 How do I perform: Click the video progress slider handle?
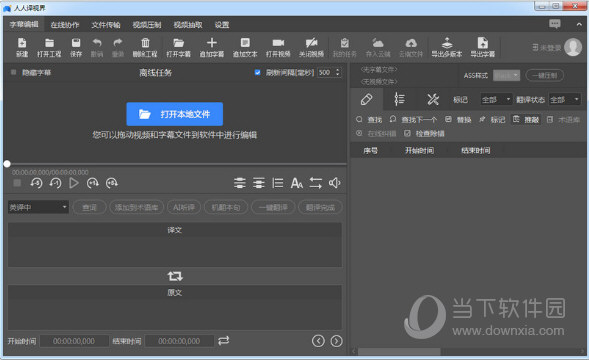[7, 164]
